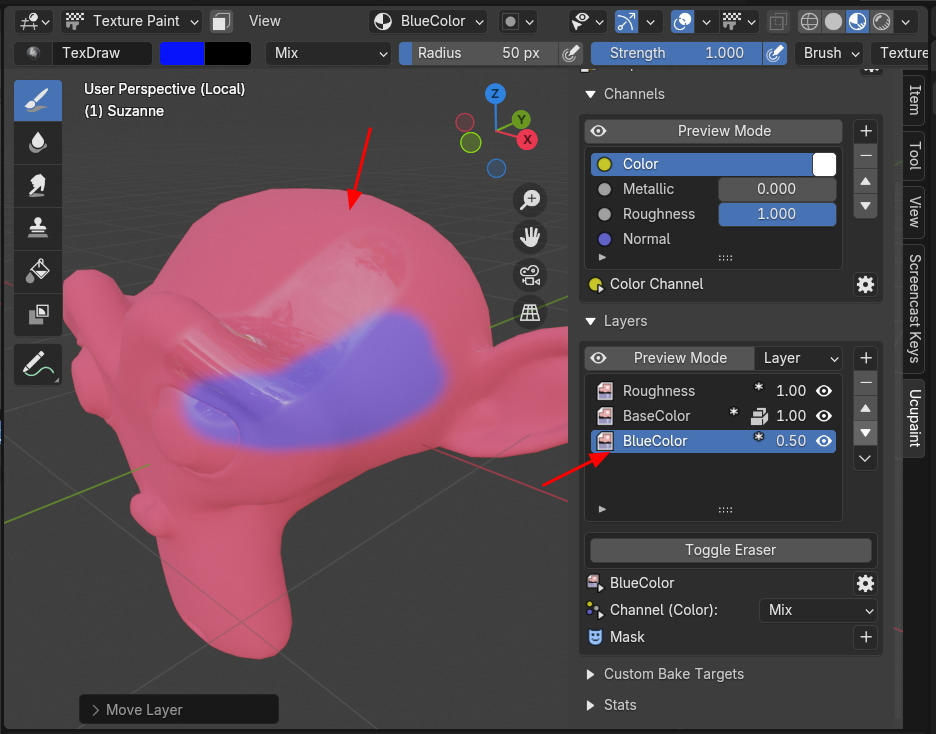
Task: Click the Z axis on navigation gizmo
Action: [x=495, y=94]
